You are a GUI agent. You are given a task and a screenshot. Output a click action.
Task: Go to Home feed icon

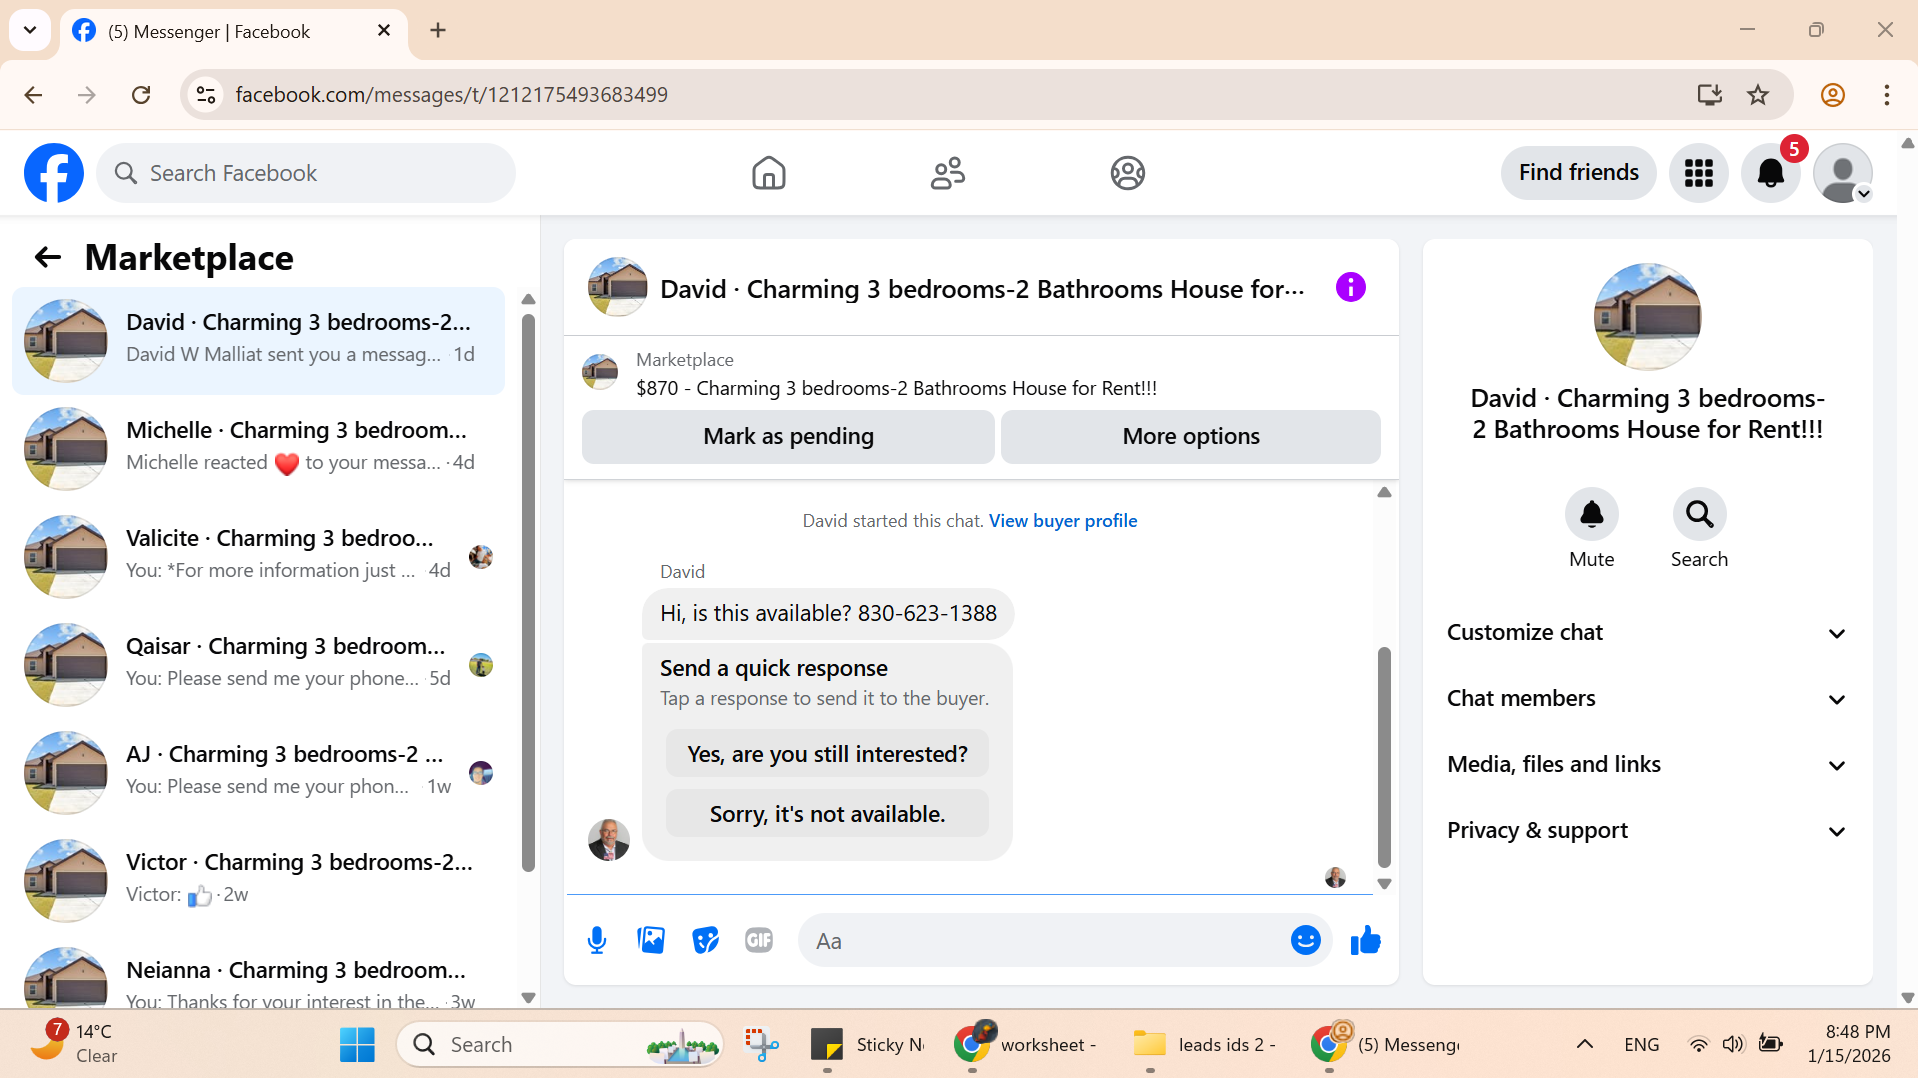(768, 173)
